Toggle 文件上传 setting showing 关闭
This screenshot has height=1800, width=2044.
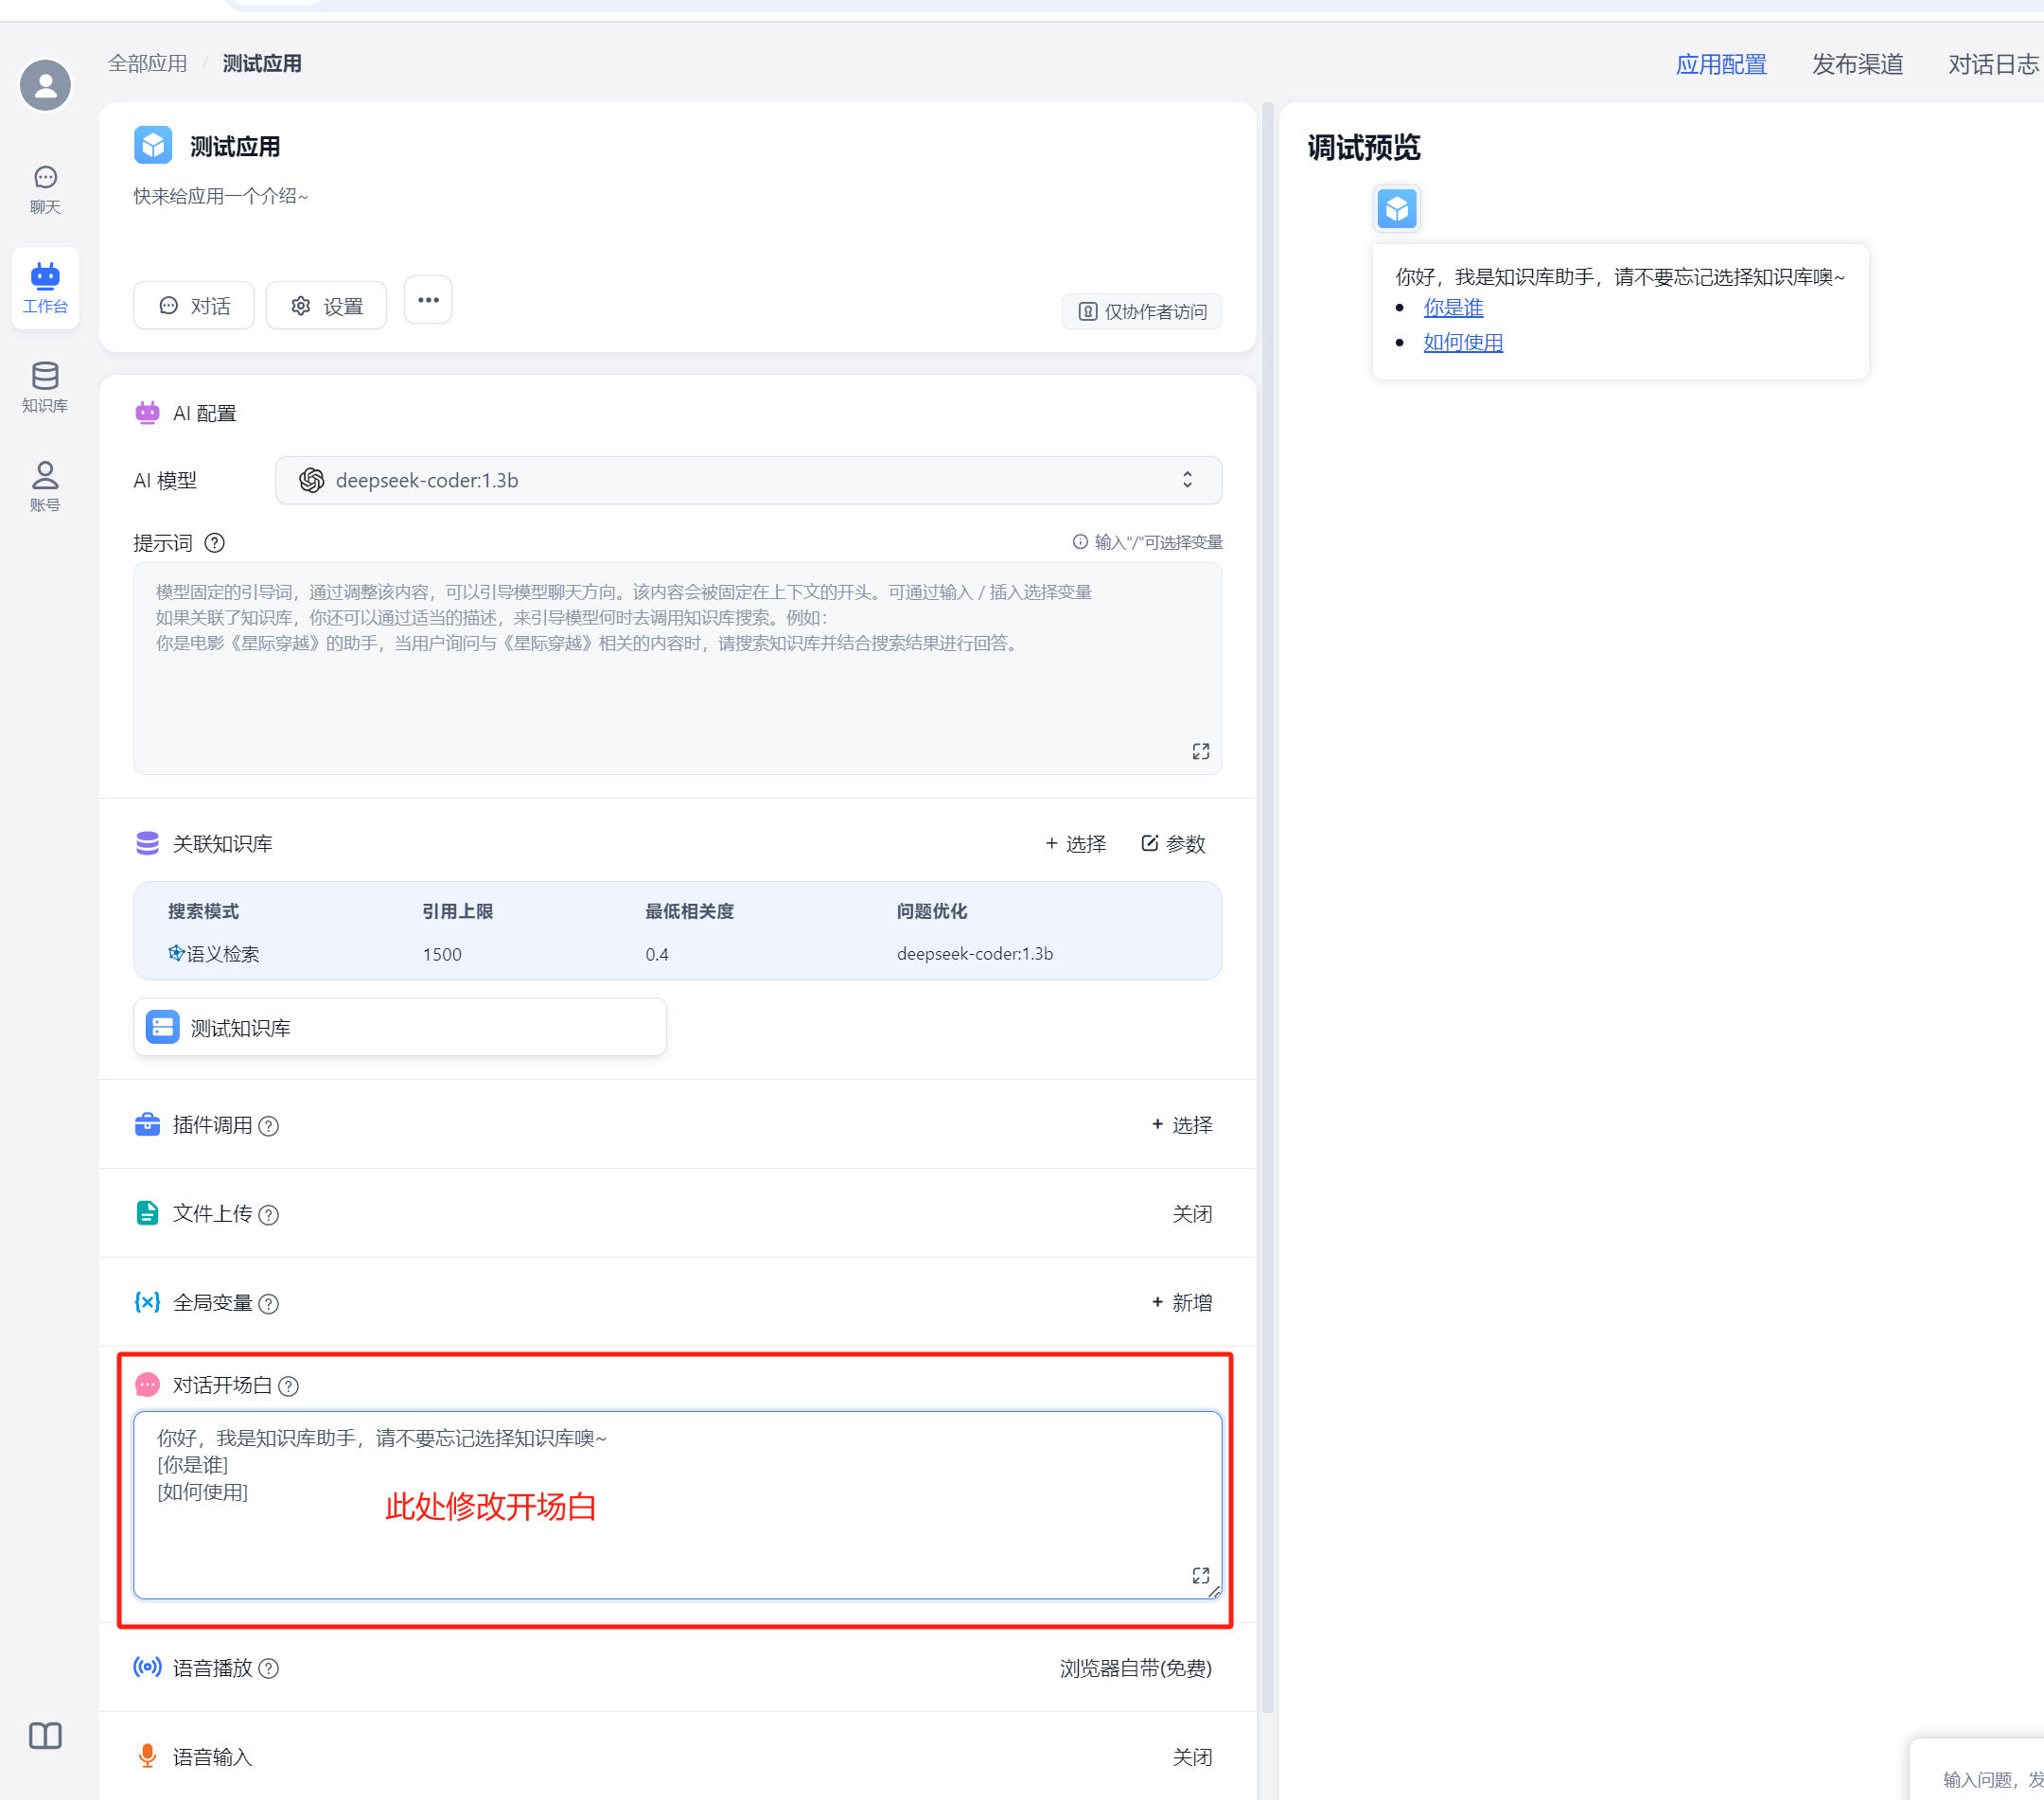(x=1192, y=1214)
